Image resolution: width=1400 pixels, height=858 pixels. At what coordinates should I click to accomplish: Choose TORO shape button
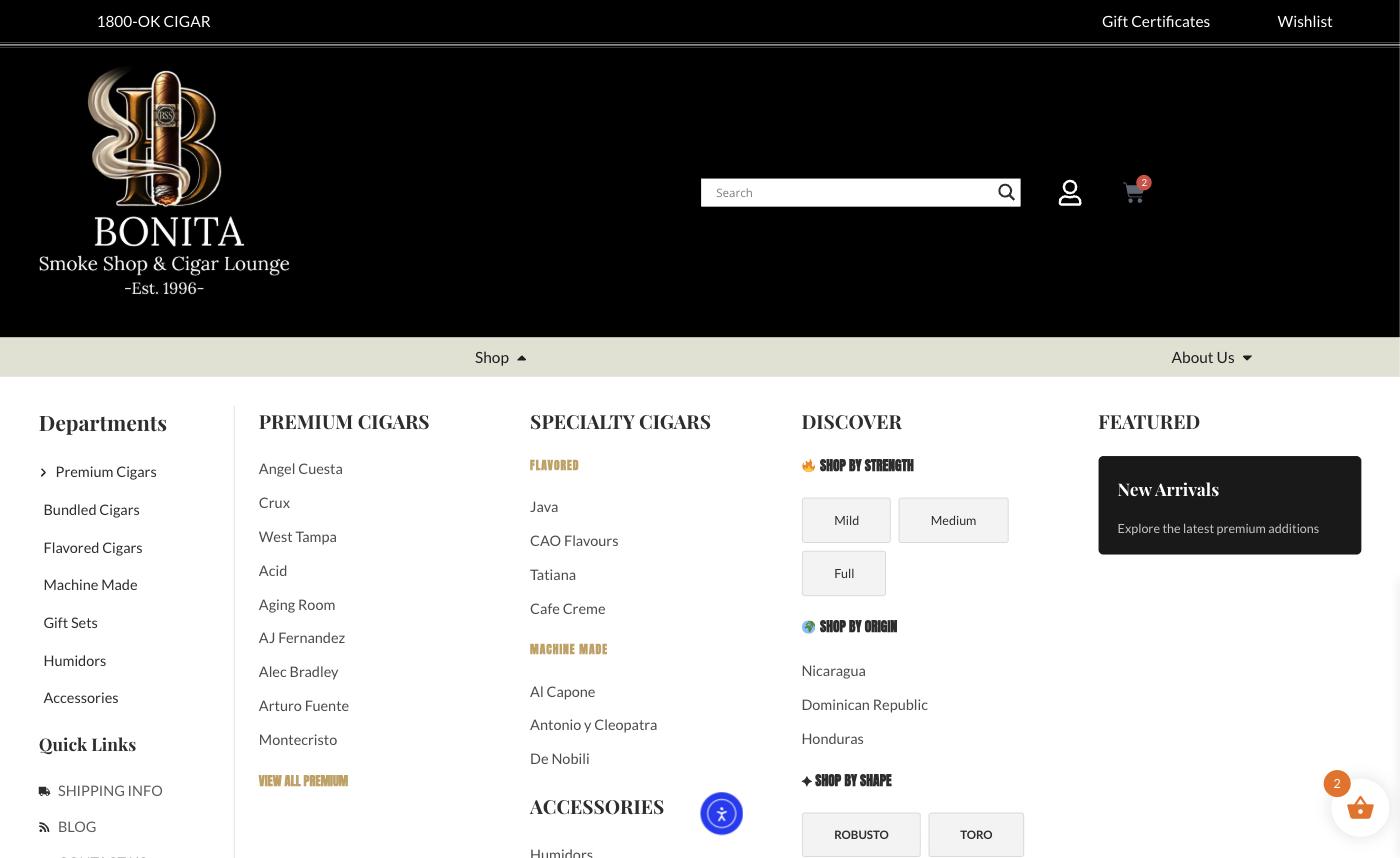976,834
